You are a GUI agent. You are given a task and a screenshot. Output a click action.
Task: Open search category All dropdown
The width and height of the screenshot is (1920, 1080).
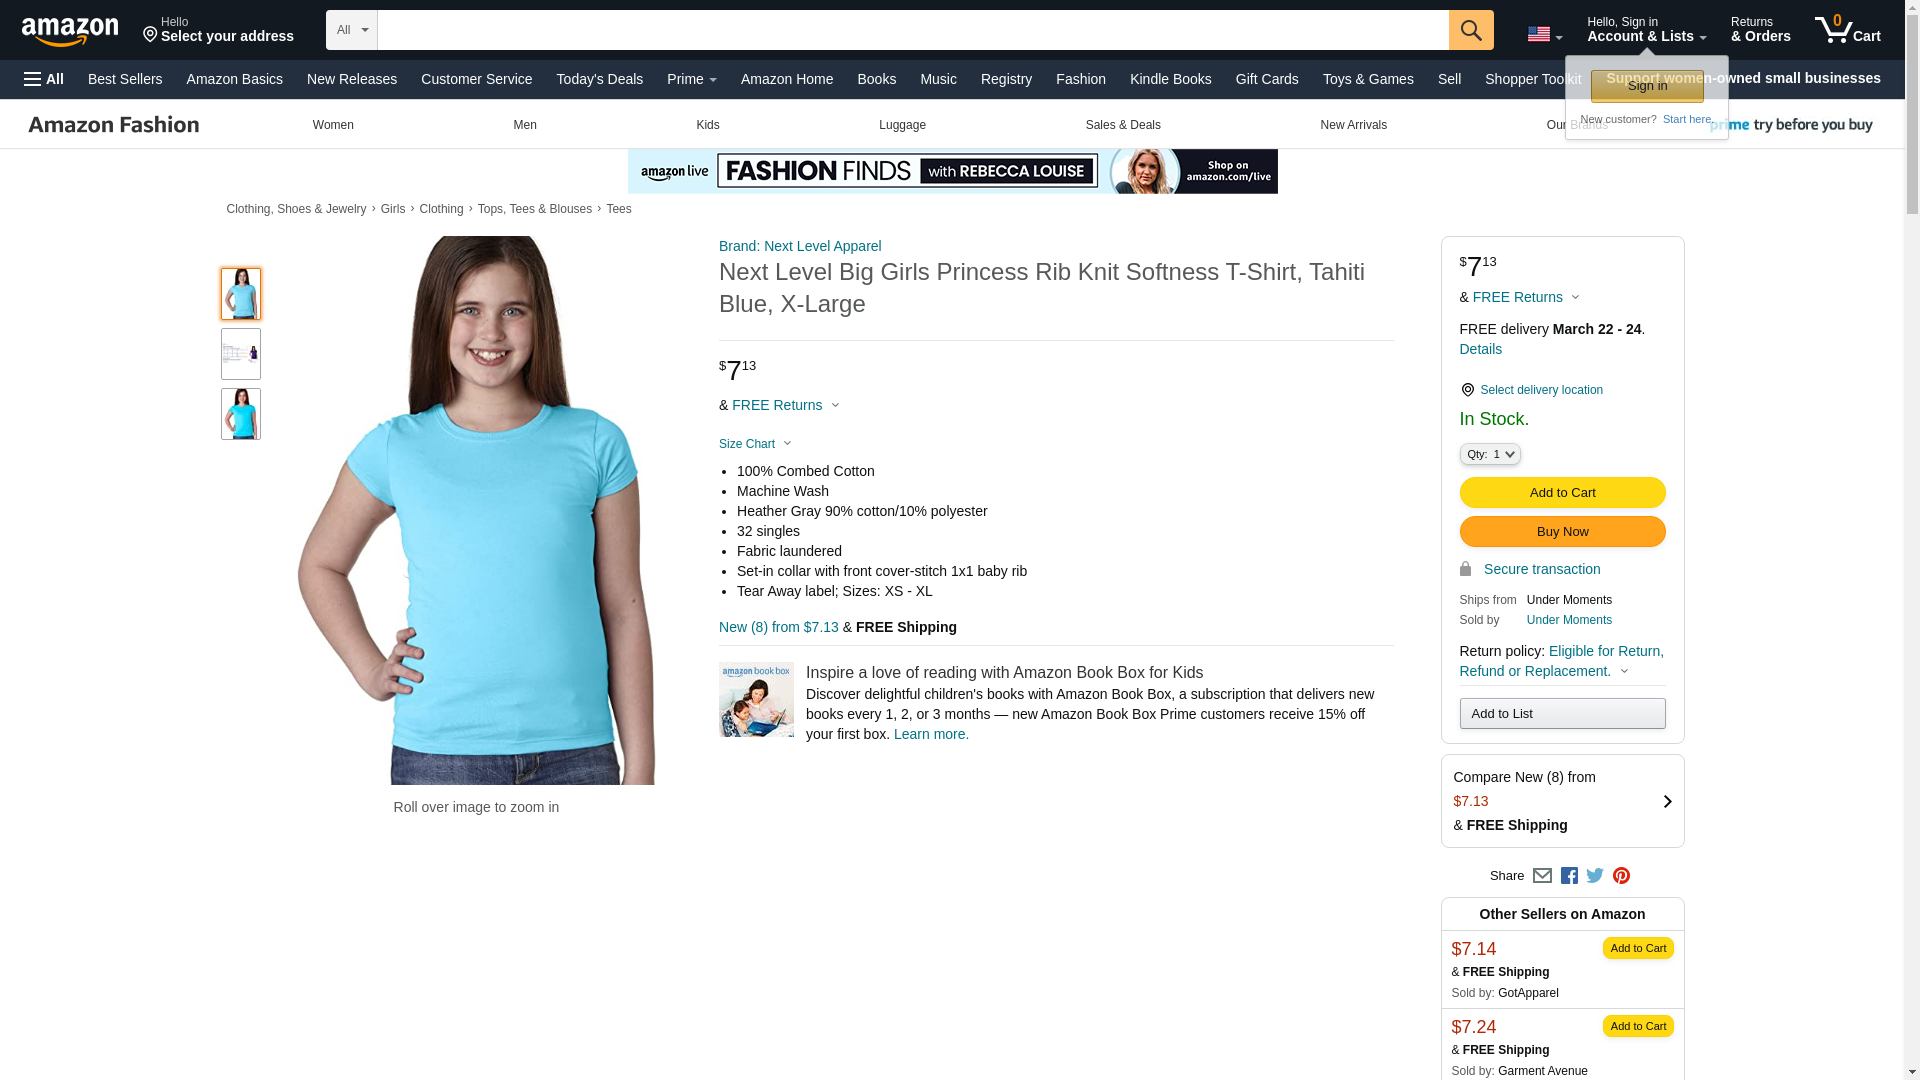[352, 30]
